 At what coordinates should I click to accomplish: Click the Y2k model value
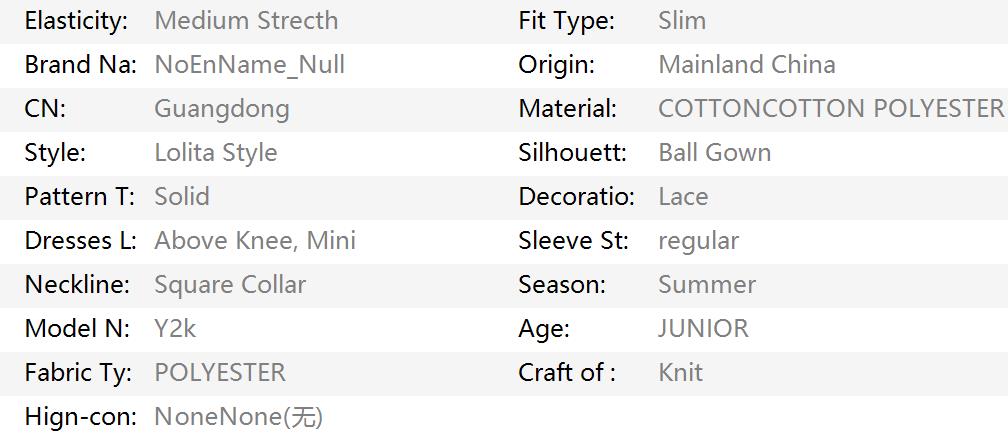click(175, 329)
